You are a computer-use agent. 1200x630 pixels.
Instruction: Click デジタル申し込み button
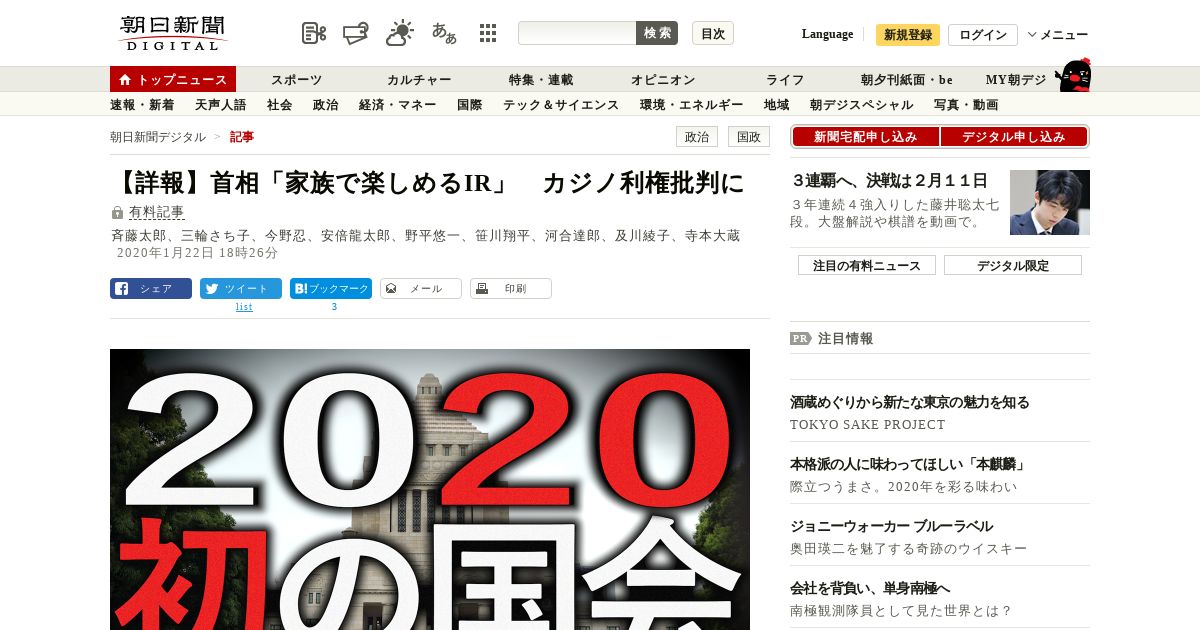(x=1014, y=137)
